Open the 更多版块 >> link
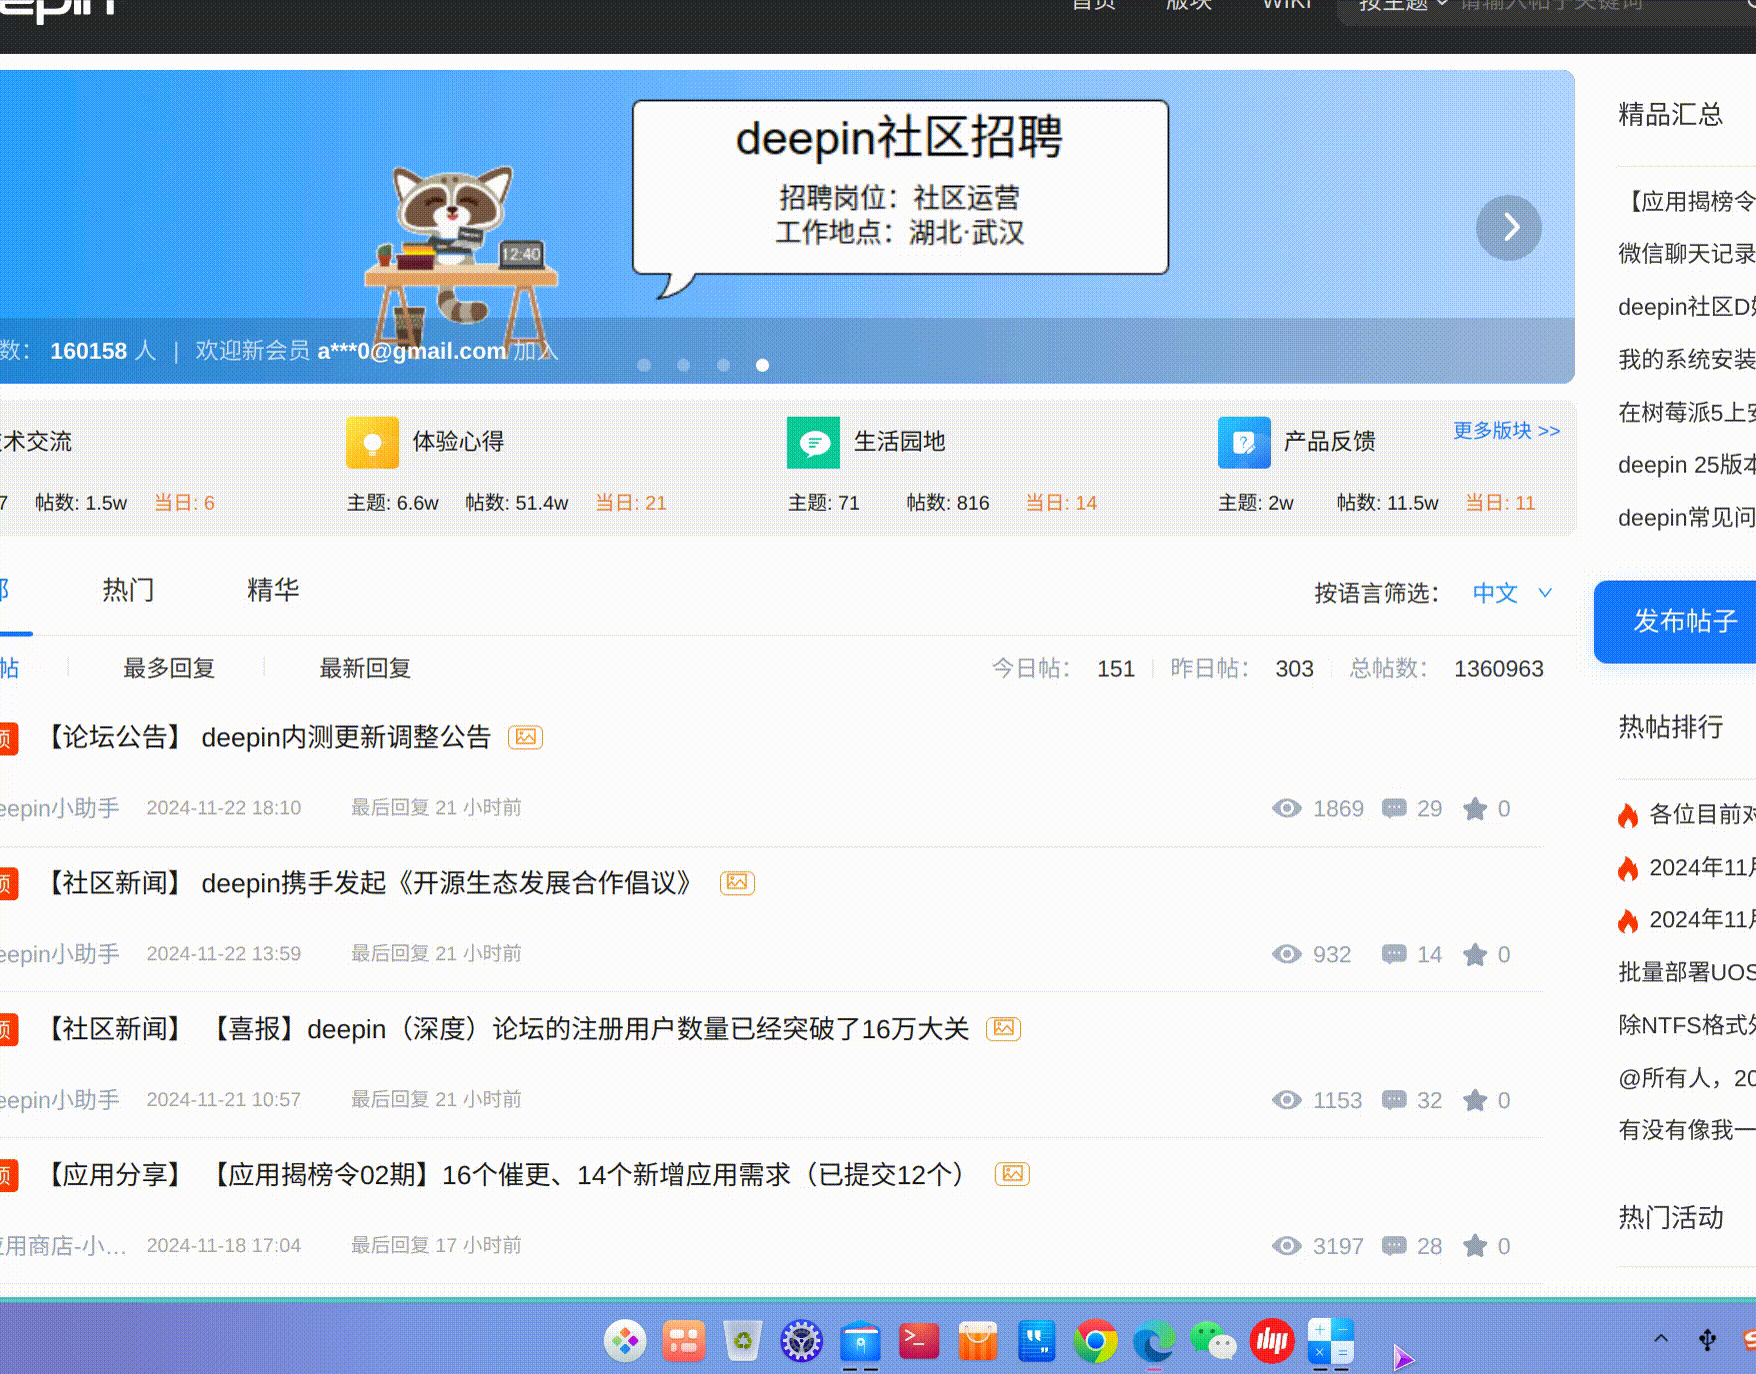 click(1506, 431)
